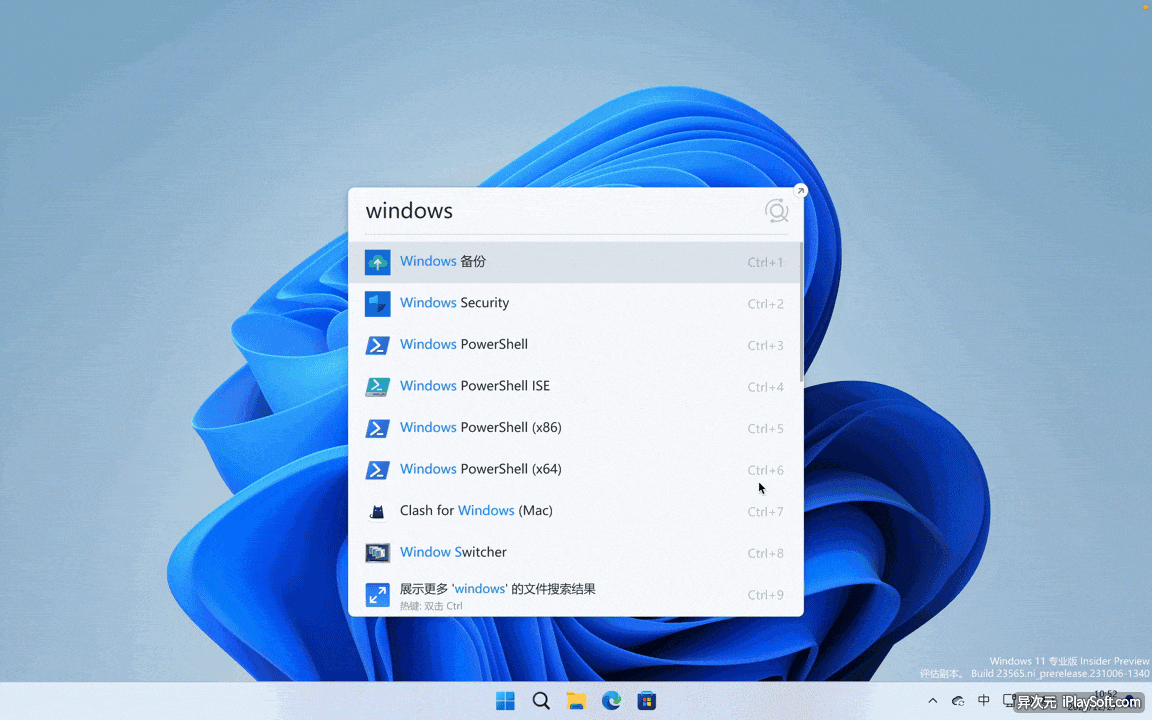Click the PowerShell ISE result icon
The width and height of the screenshot is (1152, 720).
[x=378, y=386]
